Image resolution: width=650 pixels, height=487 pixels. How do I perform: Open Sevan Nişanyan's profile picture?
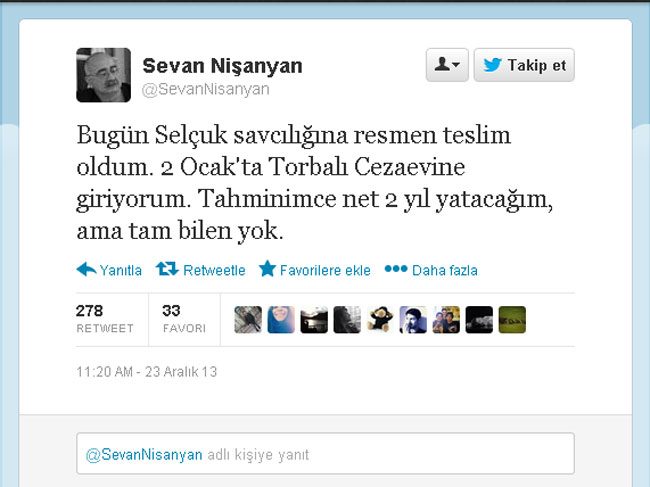104,75
